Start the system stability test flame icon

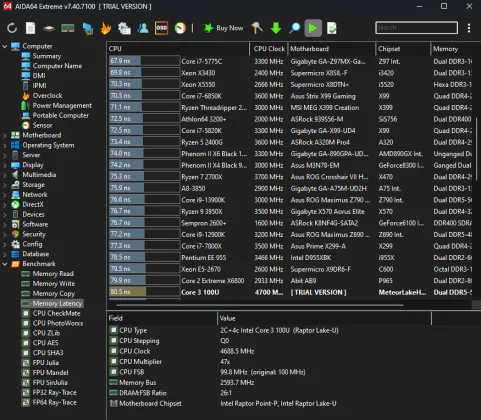click(x=106, y=28)
